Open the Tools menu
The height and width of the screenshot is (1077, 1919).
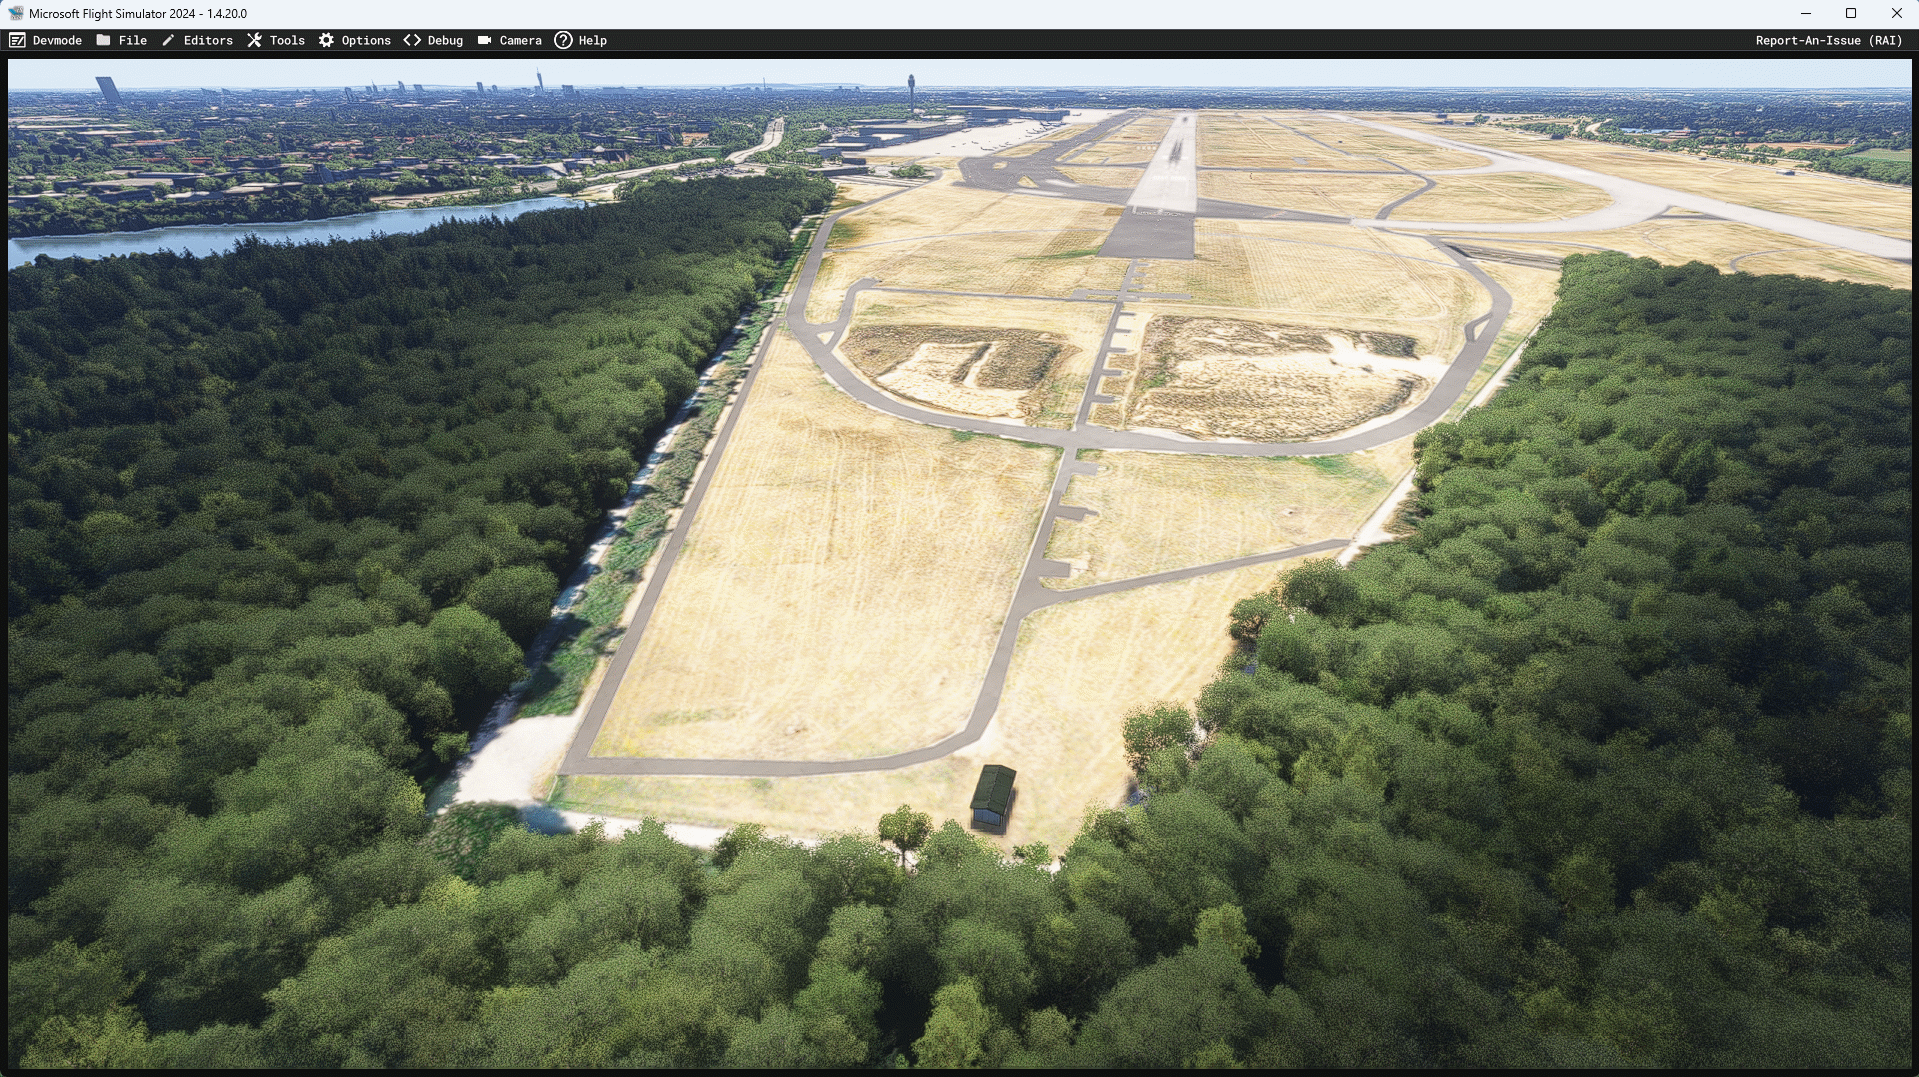click(x=288, y=40)
